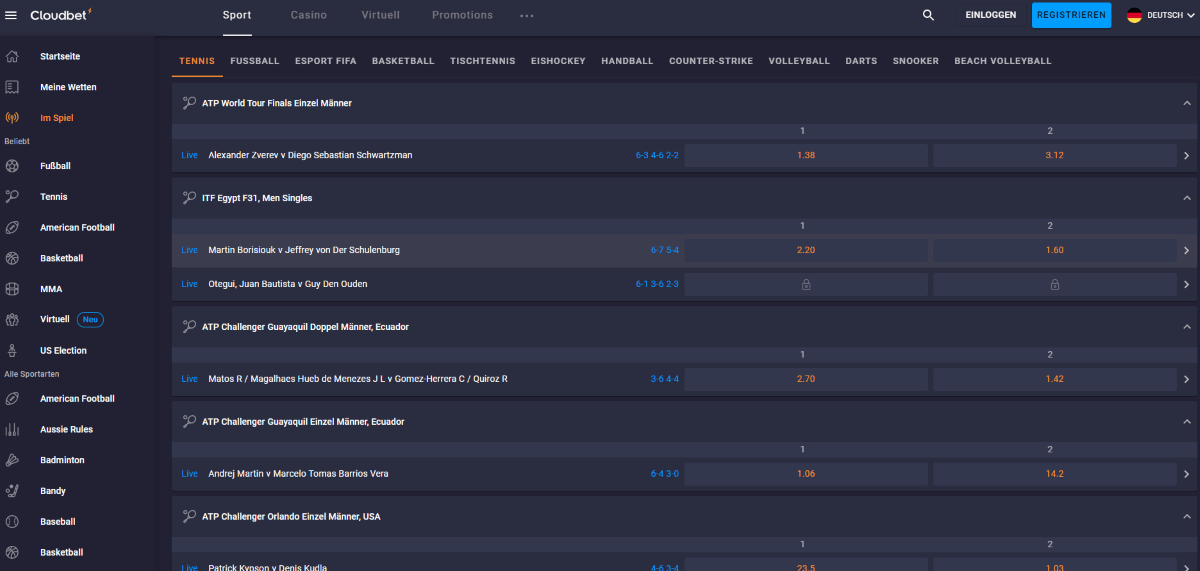This screenshot has width=1200, height=571.
Task: Click the Aussie Rules icon
Action: tap(12, 430)
